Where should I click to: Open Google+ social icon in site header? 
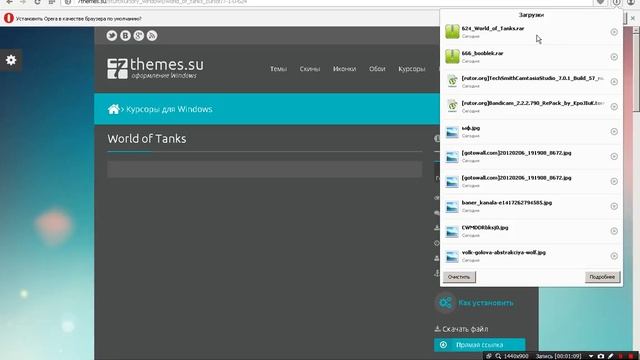click(139, 36)
